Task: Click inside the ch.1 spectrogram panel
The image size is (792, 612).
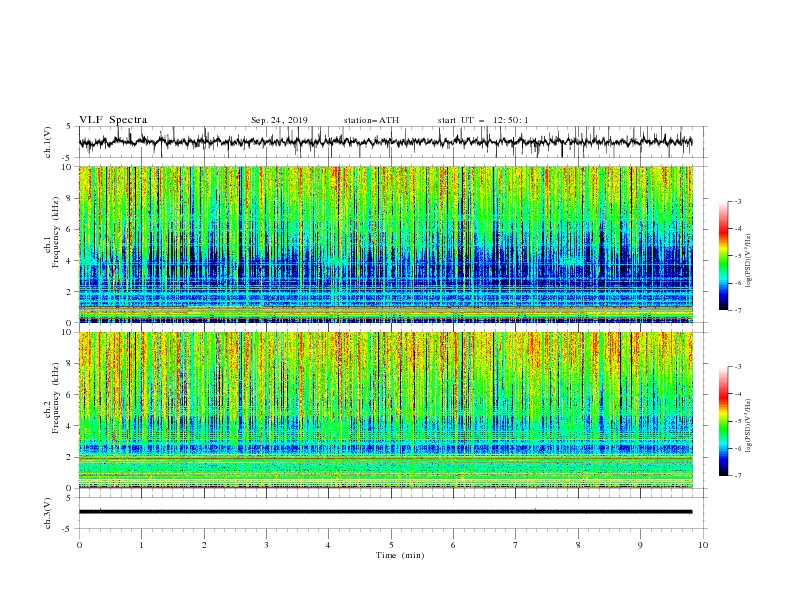Action: click(385, 244)
